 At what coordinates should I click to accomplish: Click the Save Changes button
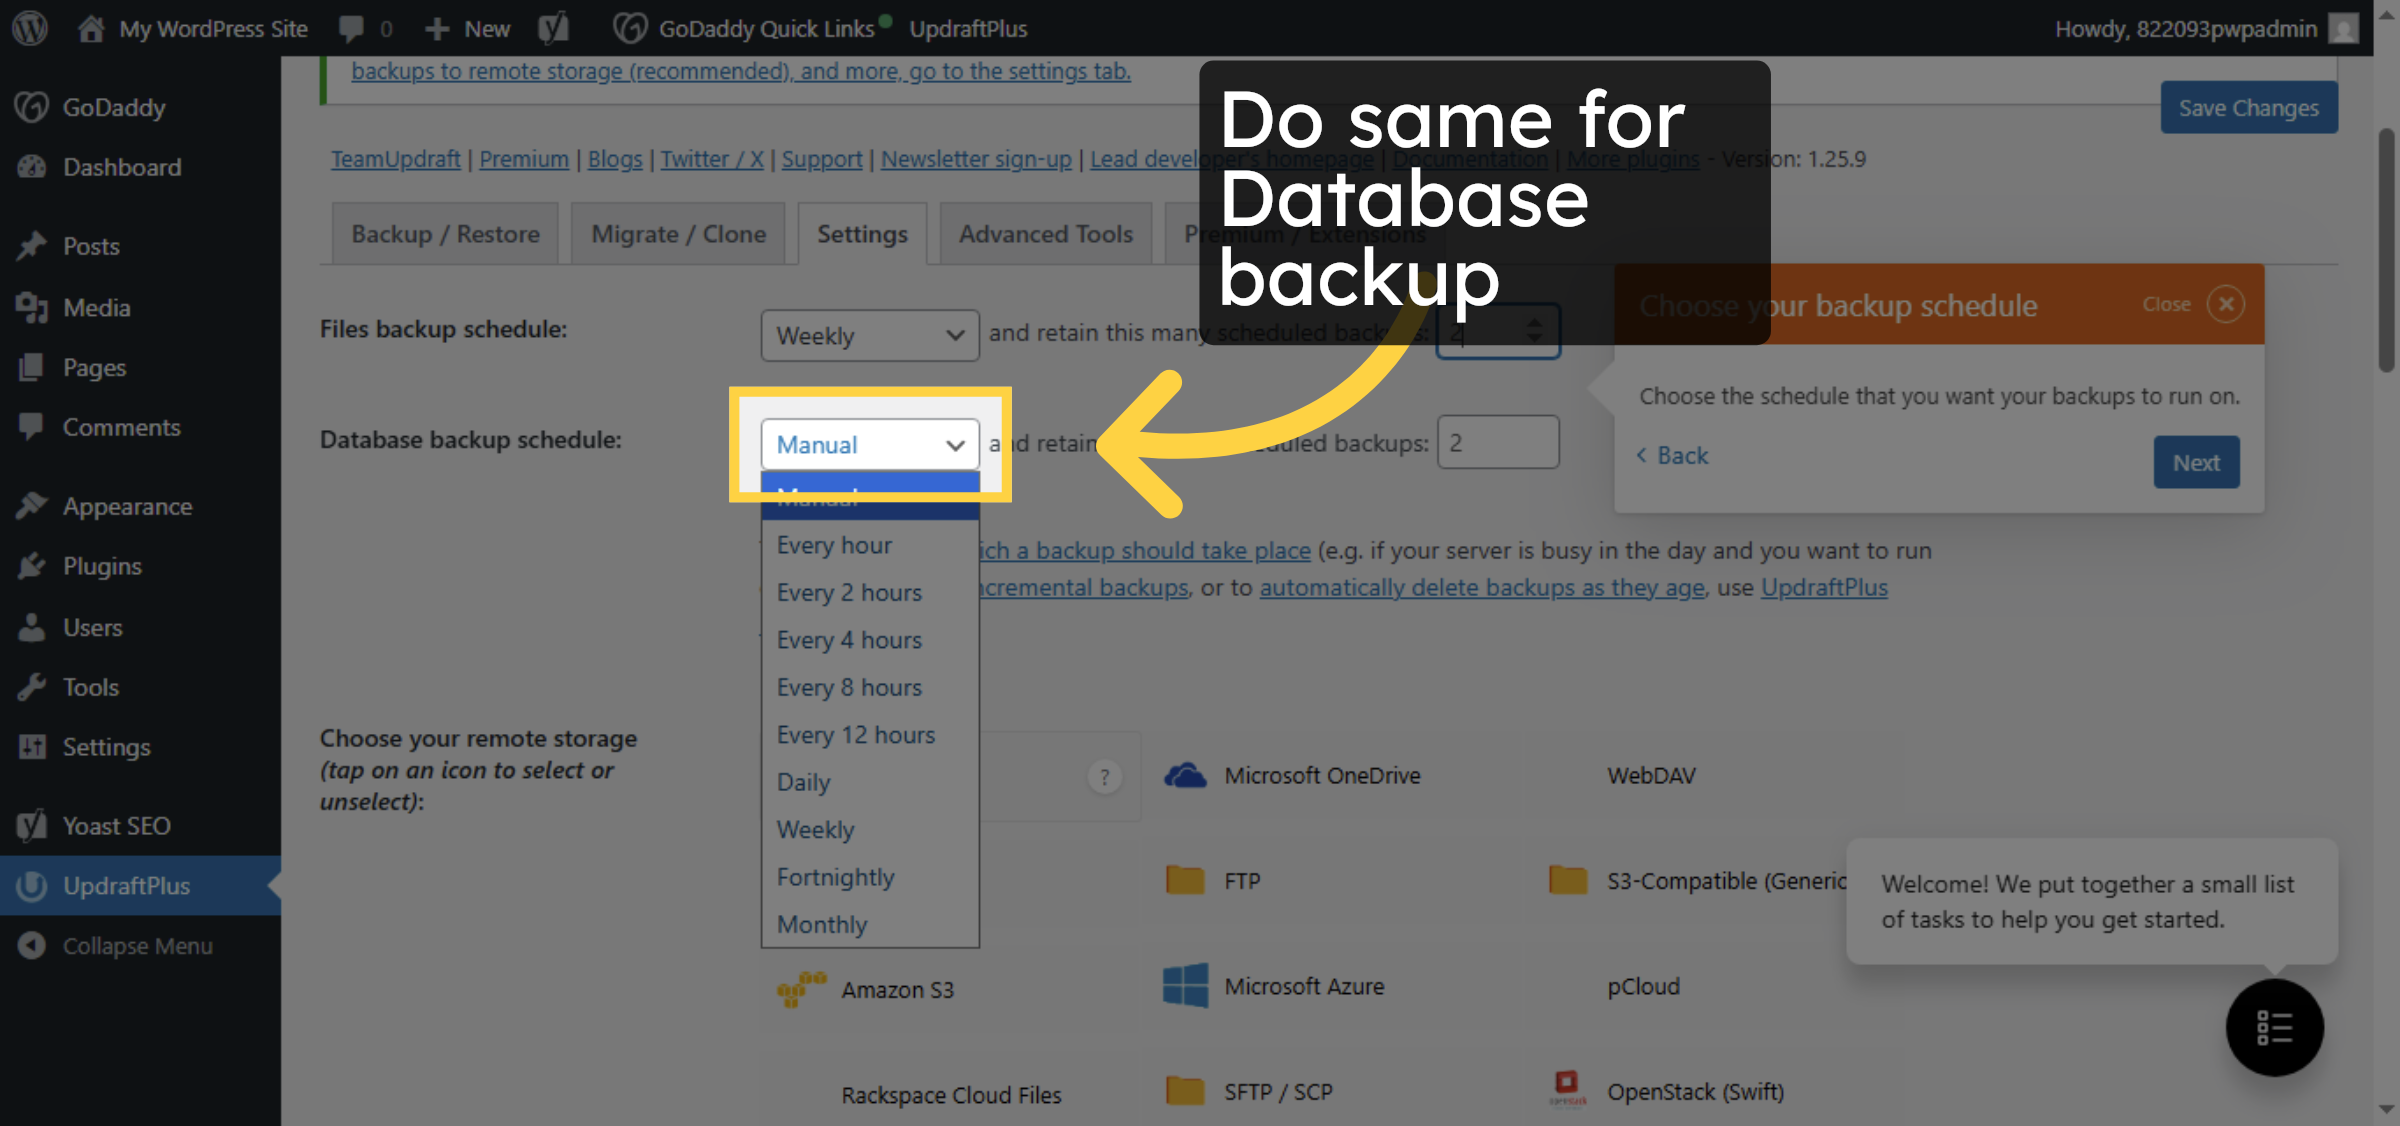(x=2248, y=107)
